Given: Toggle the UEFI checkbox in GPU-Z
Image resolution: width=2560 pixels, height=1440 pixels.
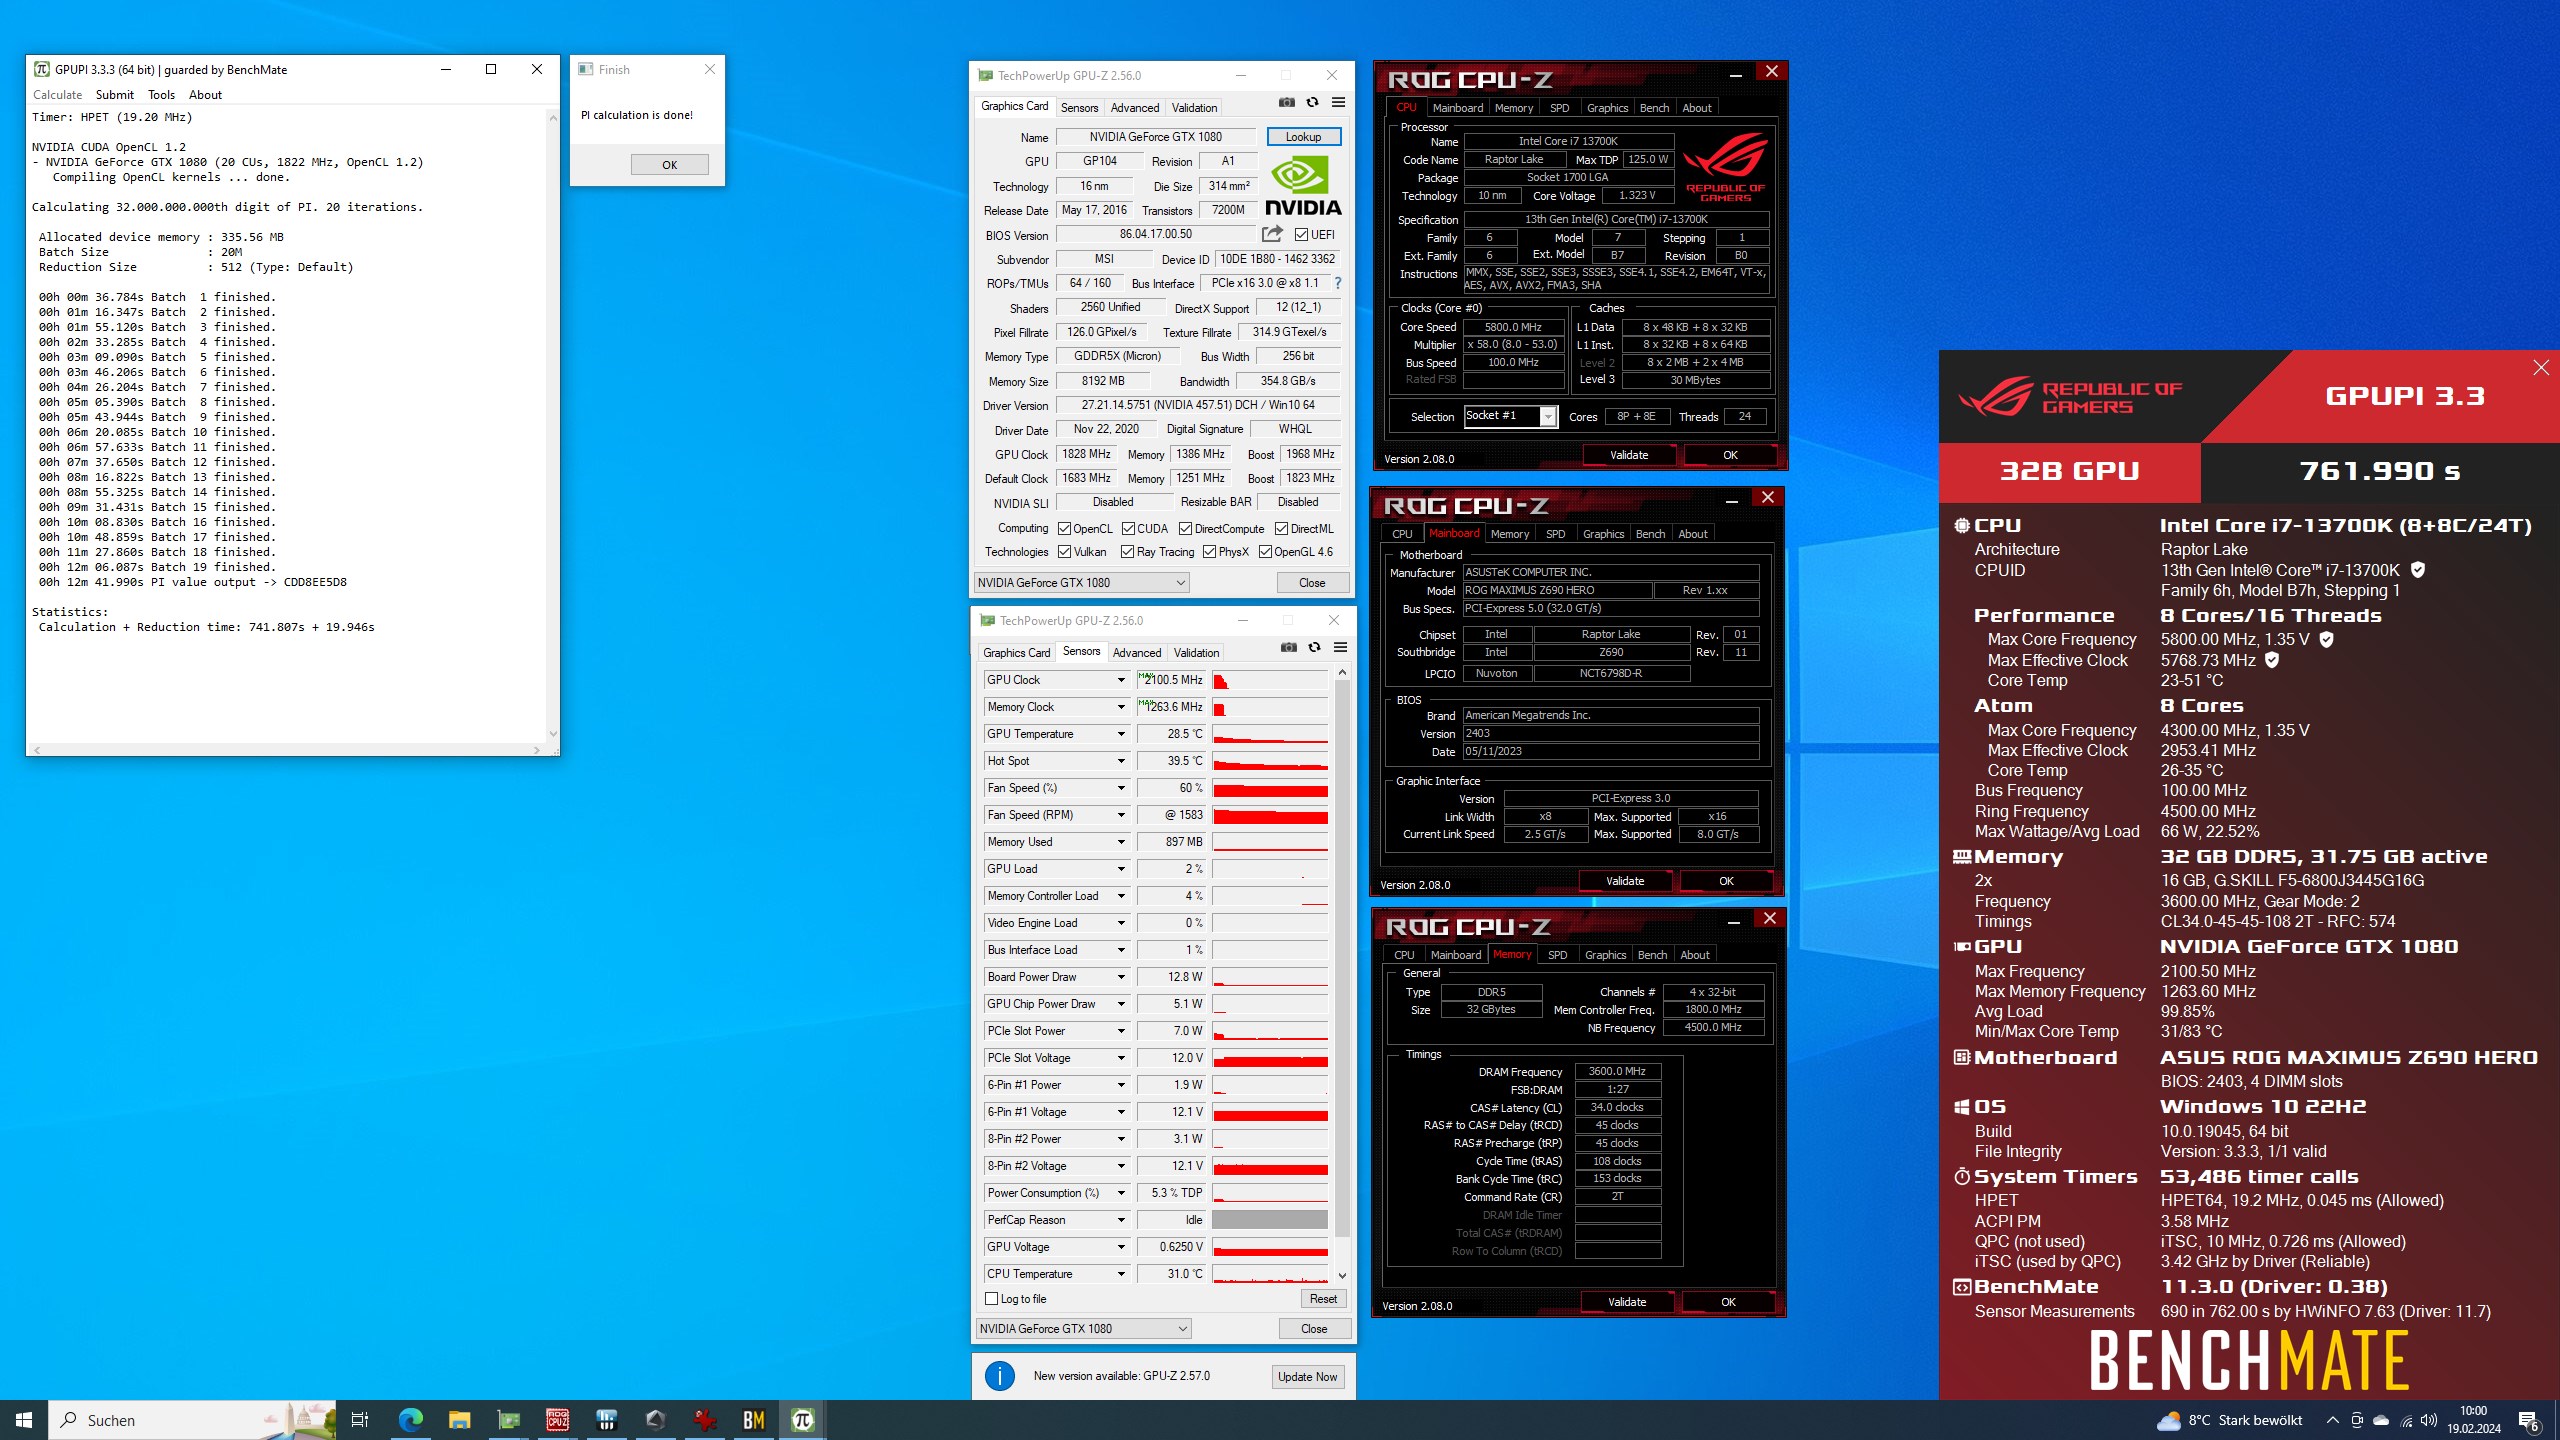Looking at the screenshot, I should click(1301, 234).
